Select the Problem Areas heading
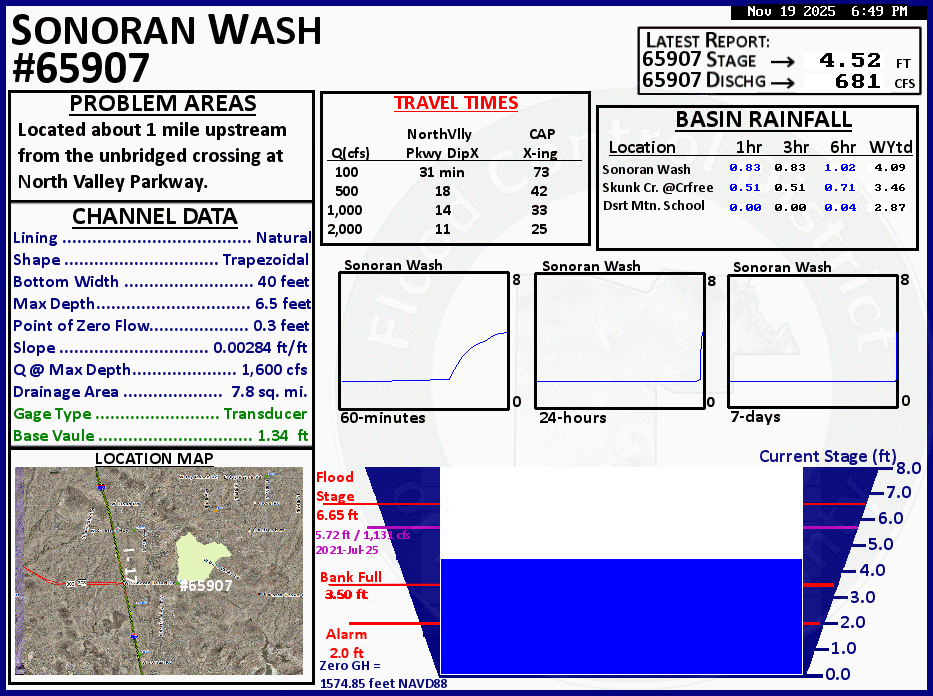Screen dimensions: 933x696 click(163, 103)
